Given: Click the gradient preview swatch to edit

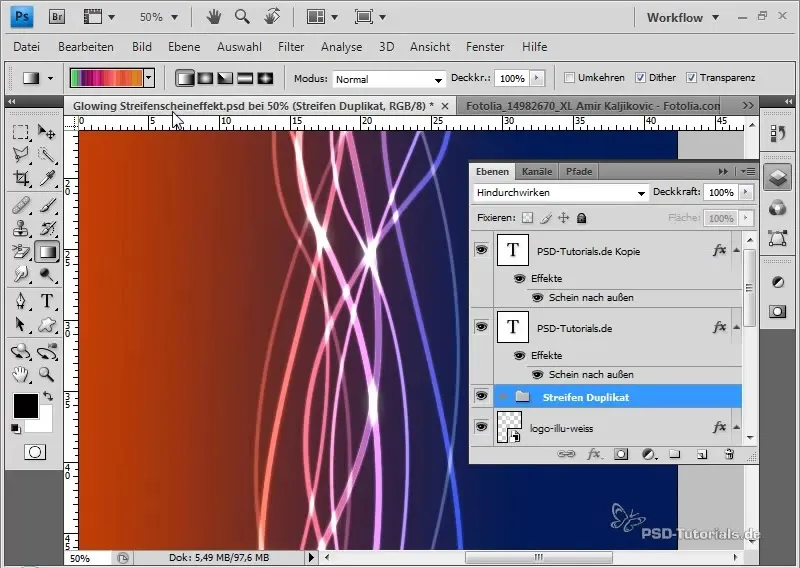Looking at the screenshot, I should pos(107,78).
